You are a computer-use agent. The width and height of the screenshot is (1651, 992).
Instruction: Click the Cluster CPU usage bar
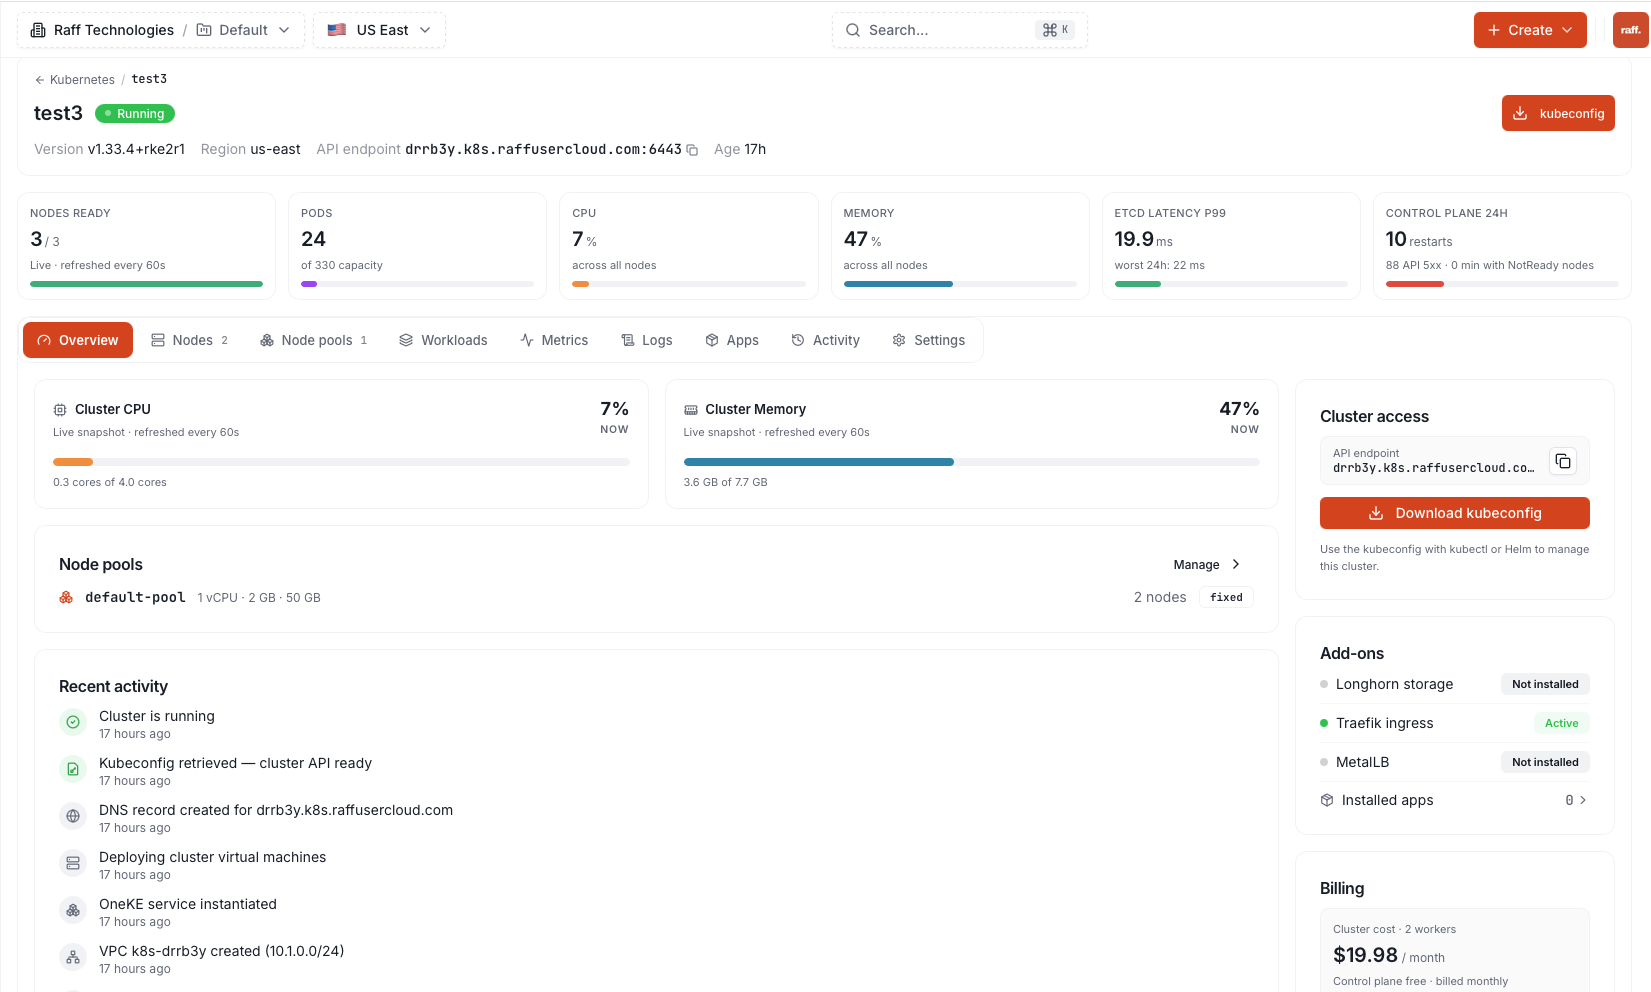pyautogui.click(x=341, y=462)
